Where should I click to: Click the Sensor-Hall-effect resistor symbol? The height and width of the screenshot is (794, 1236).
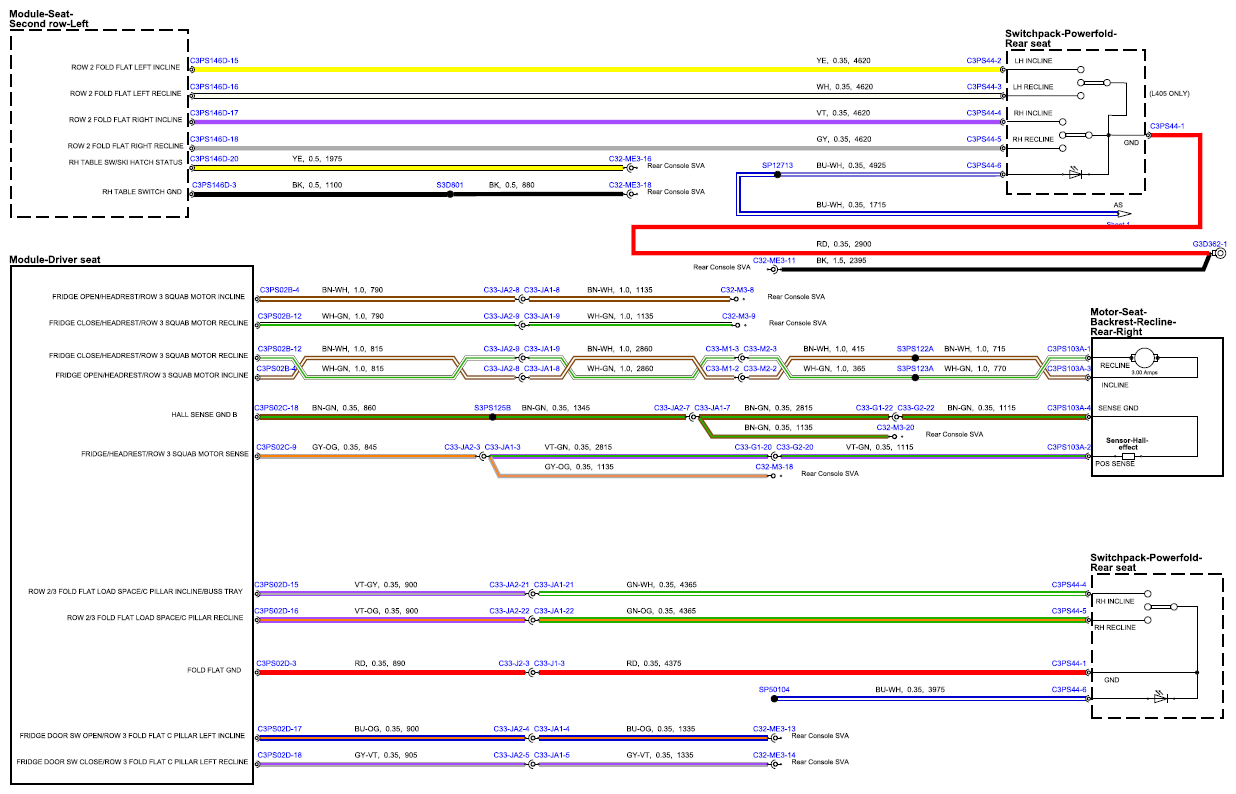[1126, 455]
